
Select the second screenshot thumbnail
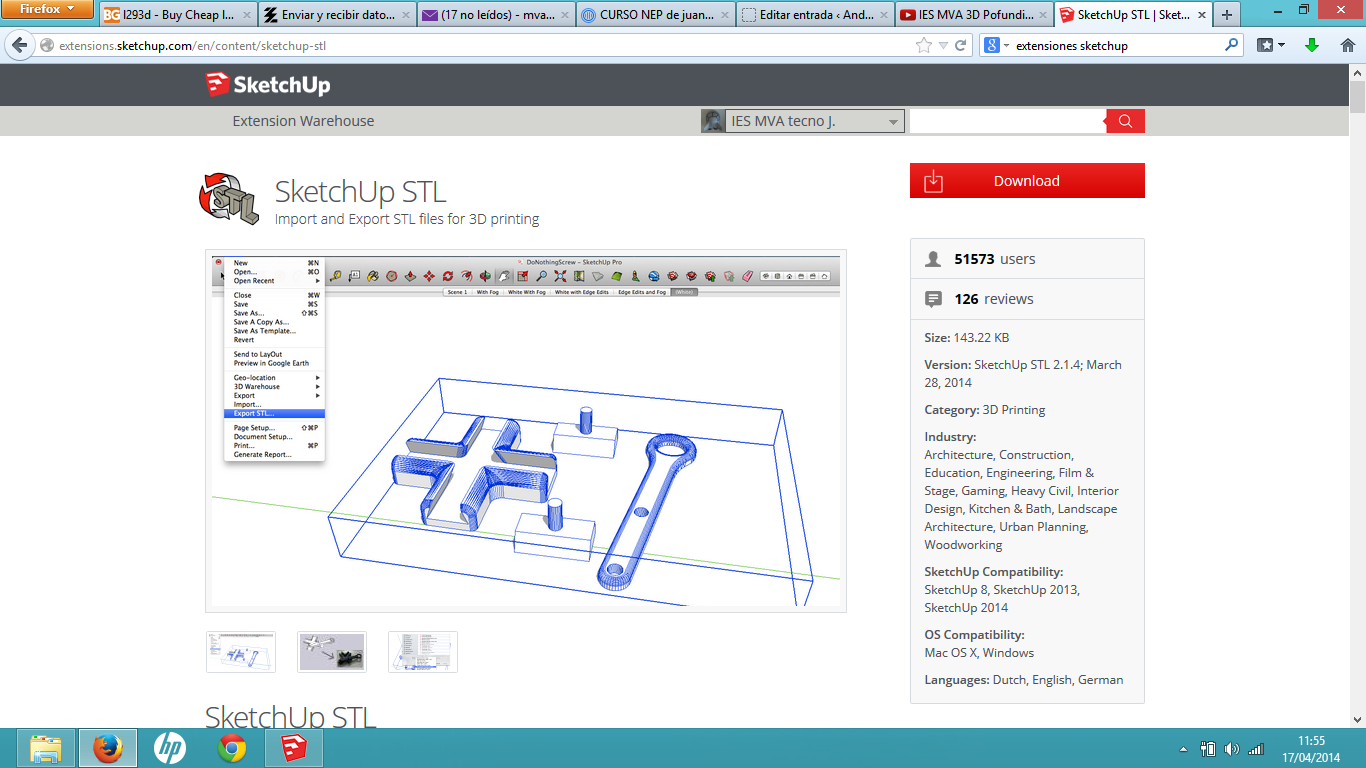pyautogui.click(x=332, y=652)
